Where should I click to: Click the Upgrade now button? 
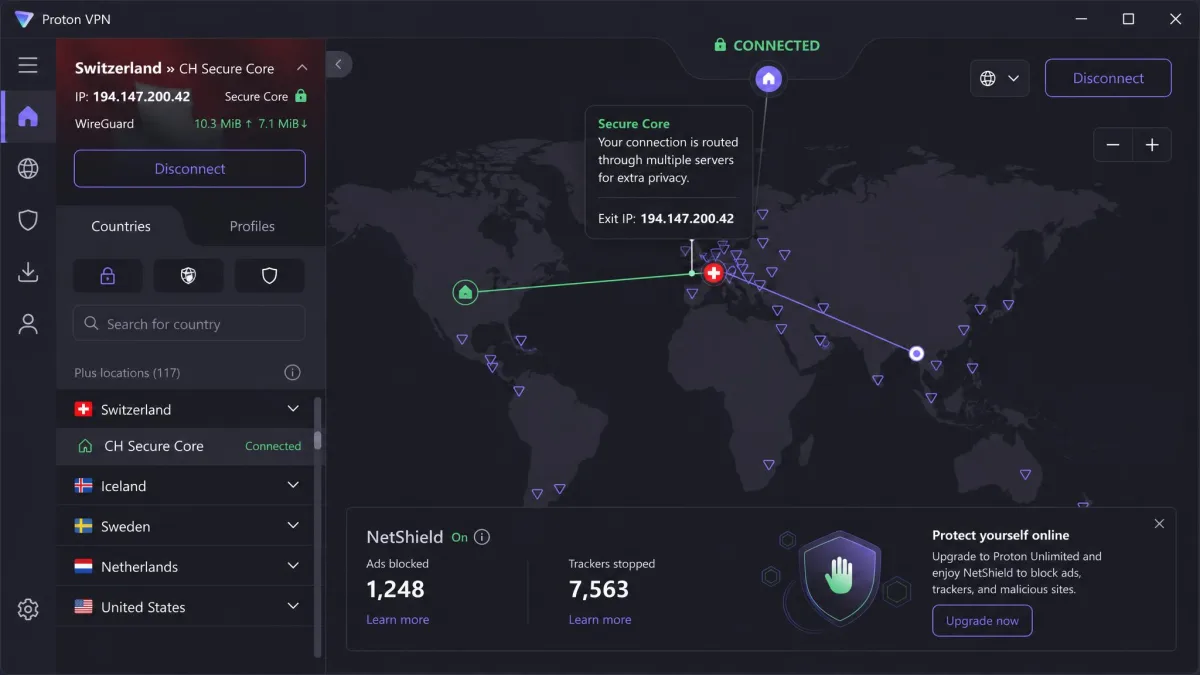(982, 621)
